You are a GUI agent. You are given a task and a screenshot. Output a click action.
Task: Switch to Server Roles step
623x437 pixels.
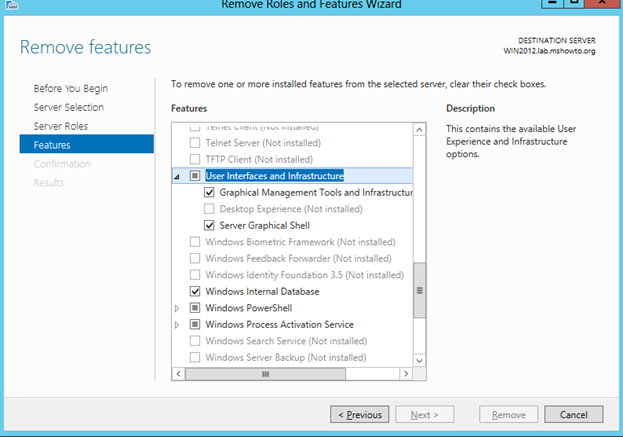(x=61, y=126)
